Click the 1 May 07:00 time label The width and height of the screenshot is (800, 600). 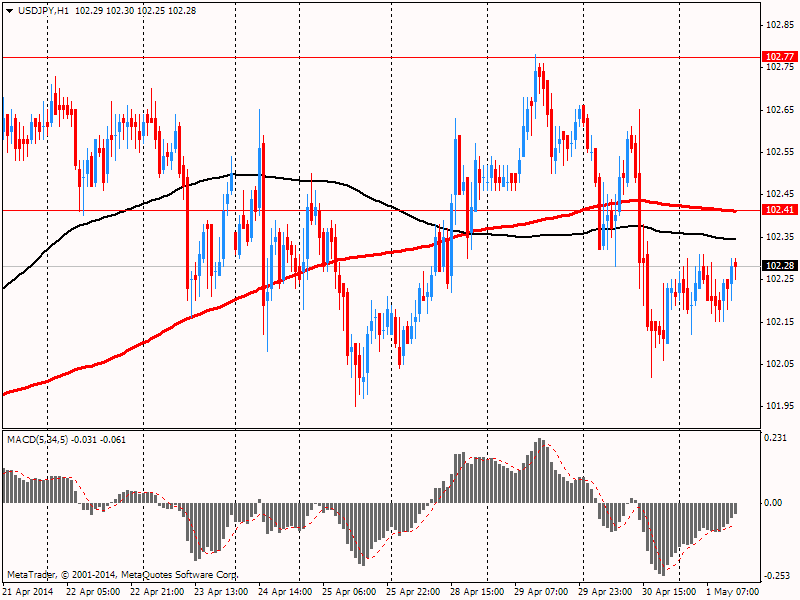[734, 591]
